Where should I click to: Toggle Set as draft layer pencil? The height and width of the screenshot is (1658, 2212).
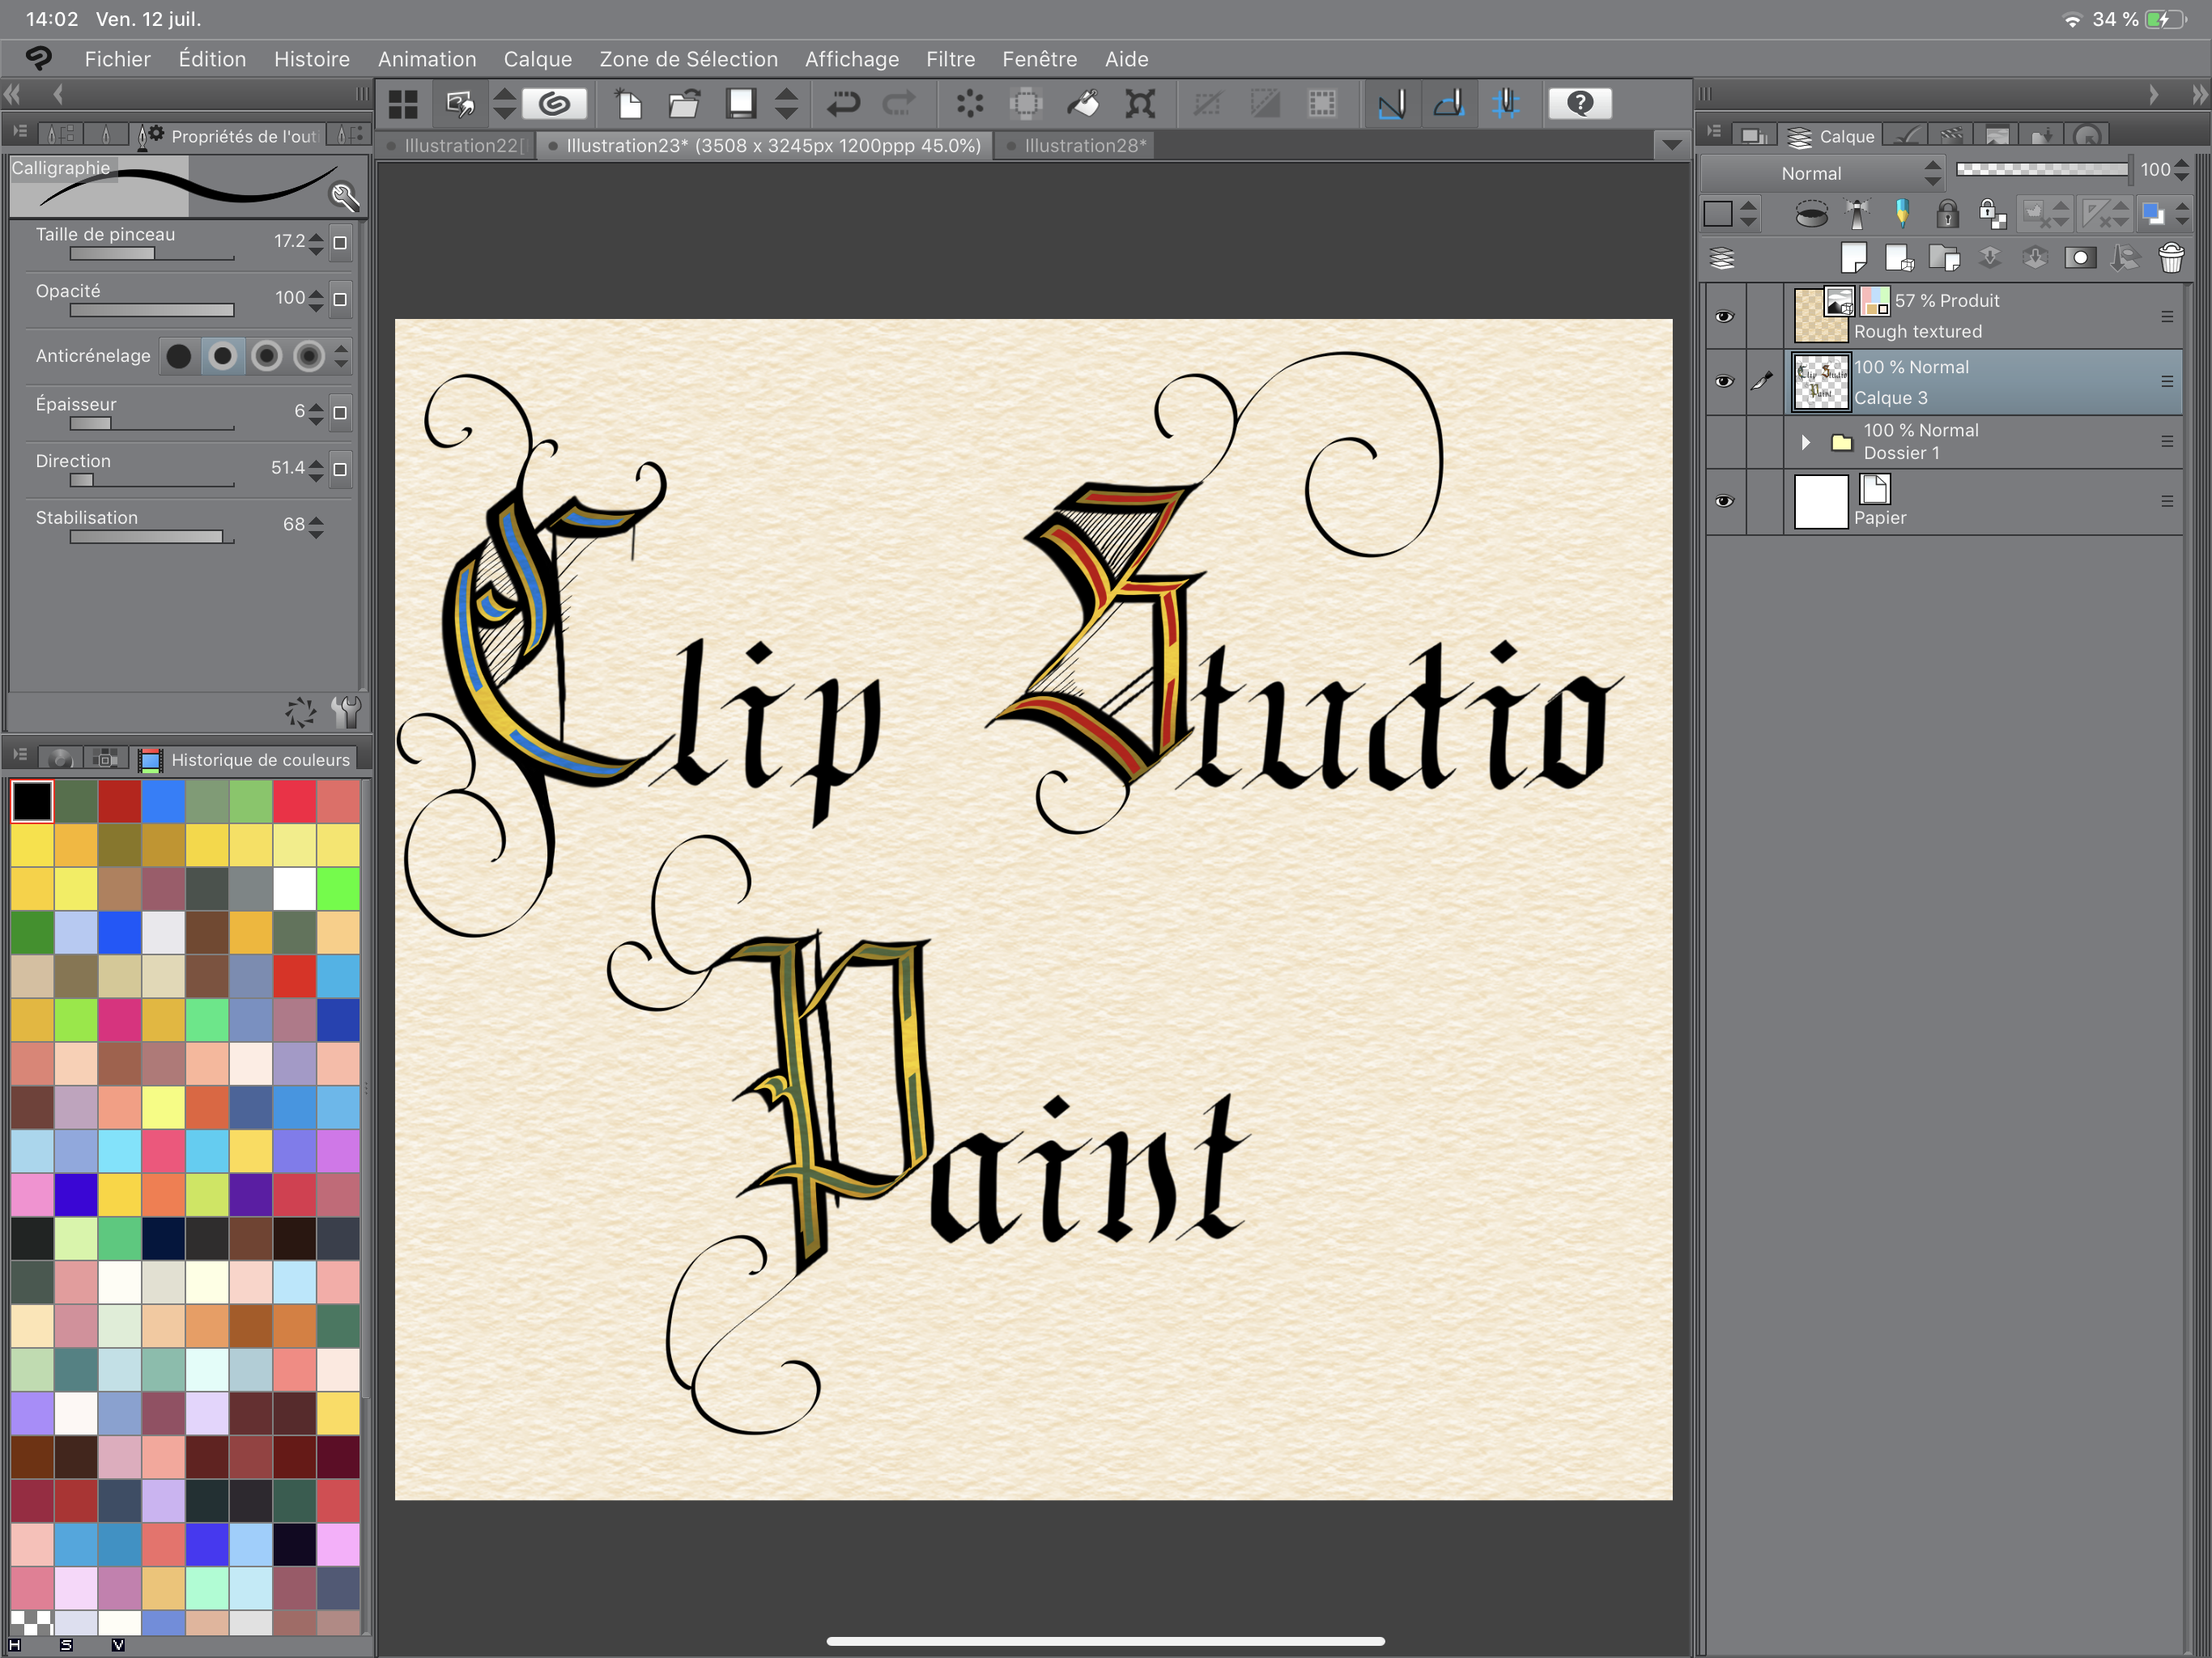1902,214
